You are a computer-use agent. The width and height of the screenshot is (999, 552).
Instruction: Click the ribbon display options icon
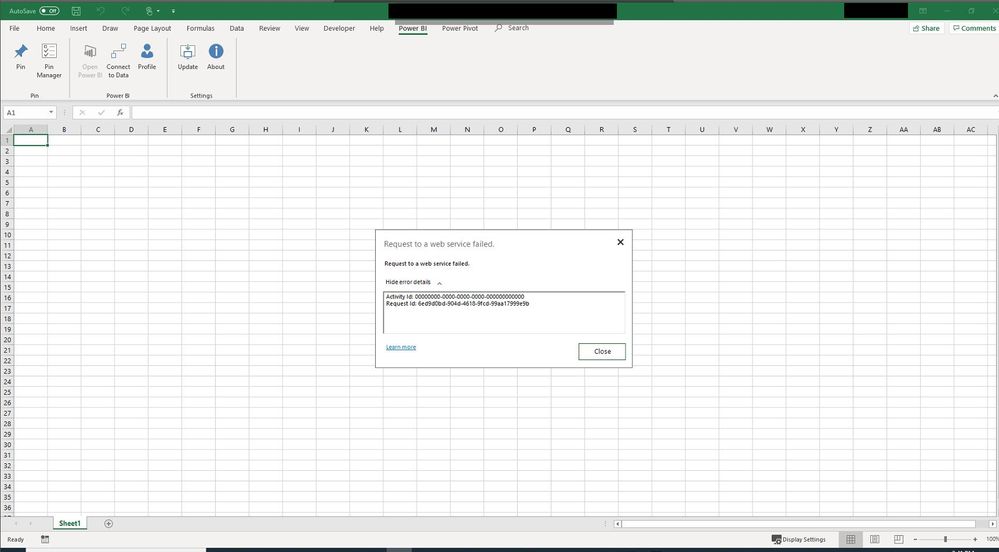tap(923, 11)
